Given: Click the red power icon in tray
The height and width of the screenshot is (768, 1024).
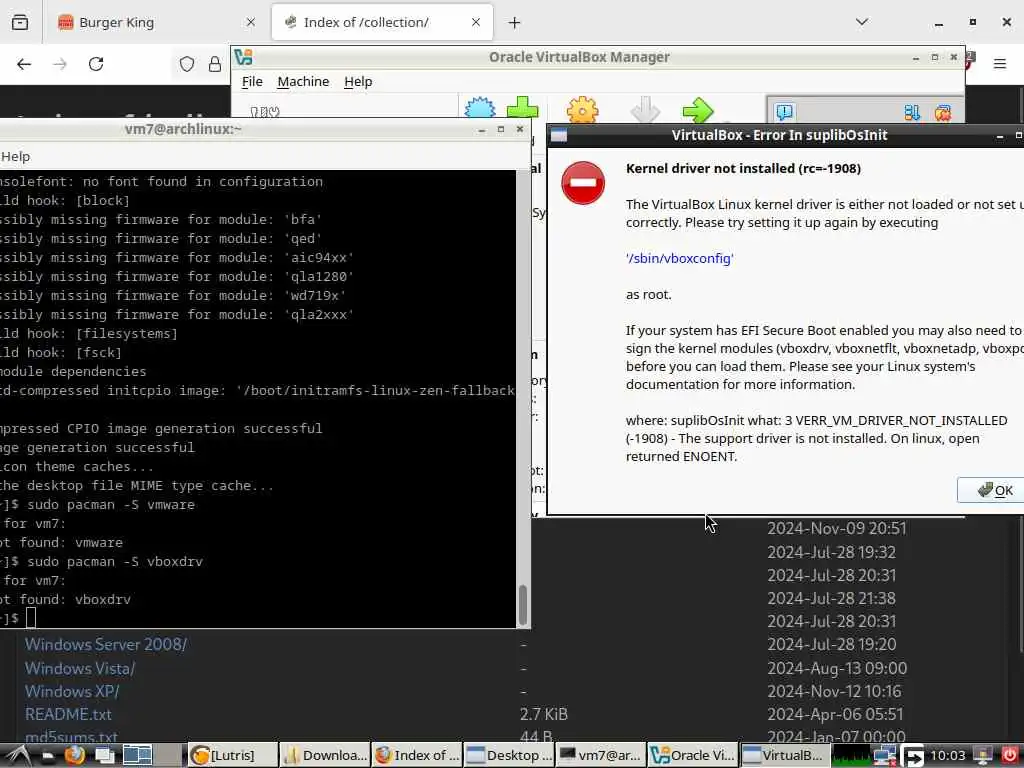Looking at the screenshot, I should (x=1009, y=756).
